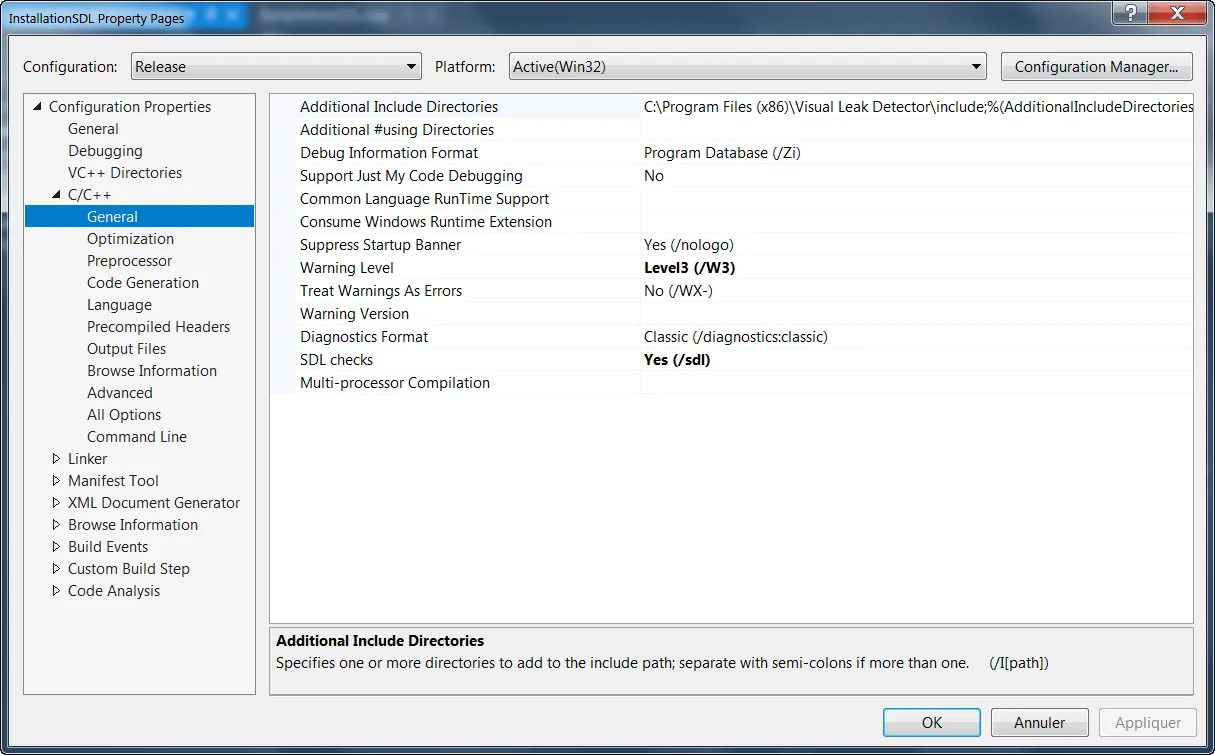Expand the XML Document Generator node

57,503
